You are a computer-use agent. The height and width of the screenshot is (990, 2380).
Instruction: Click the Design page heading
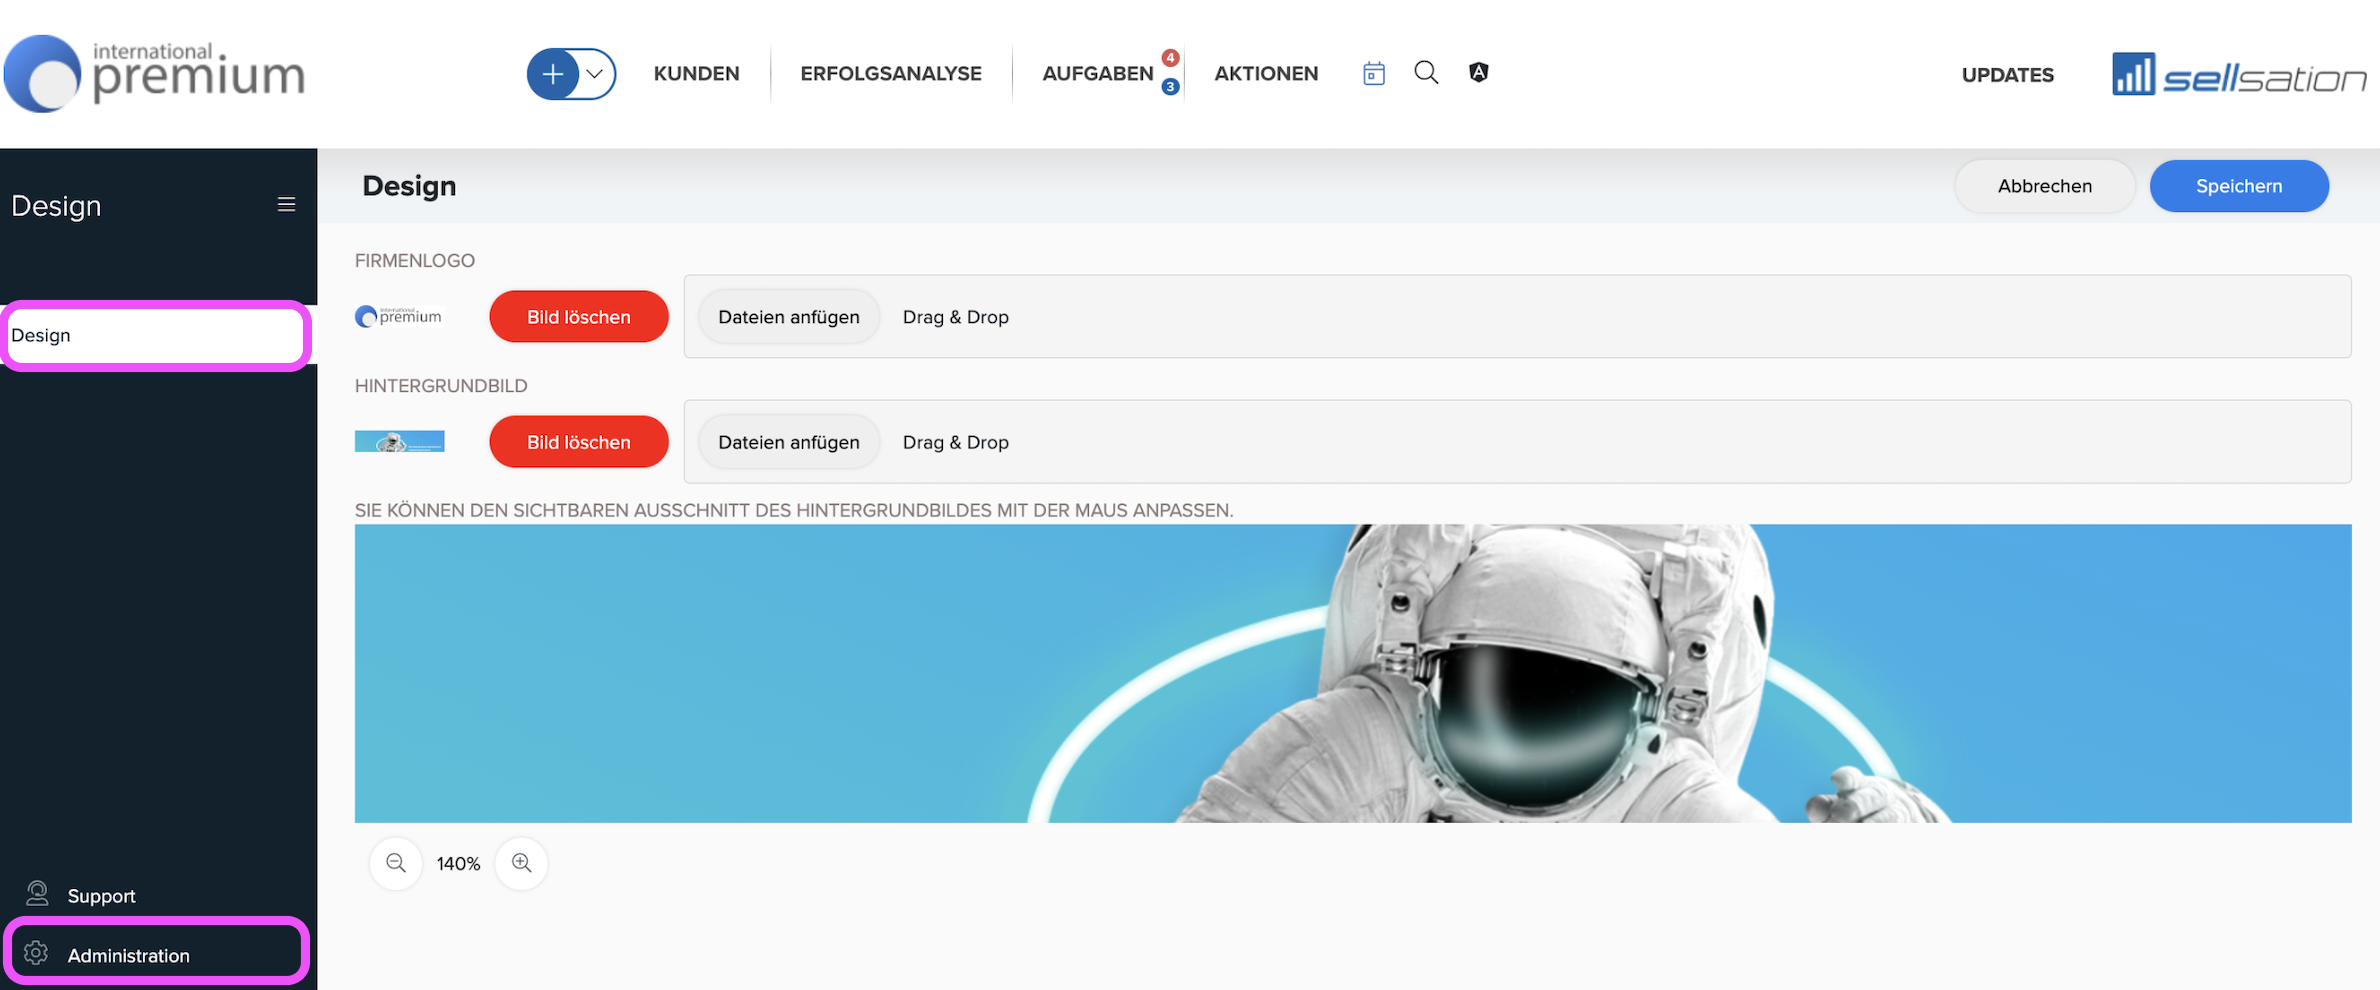pos(409,186)
